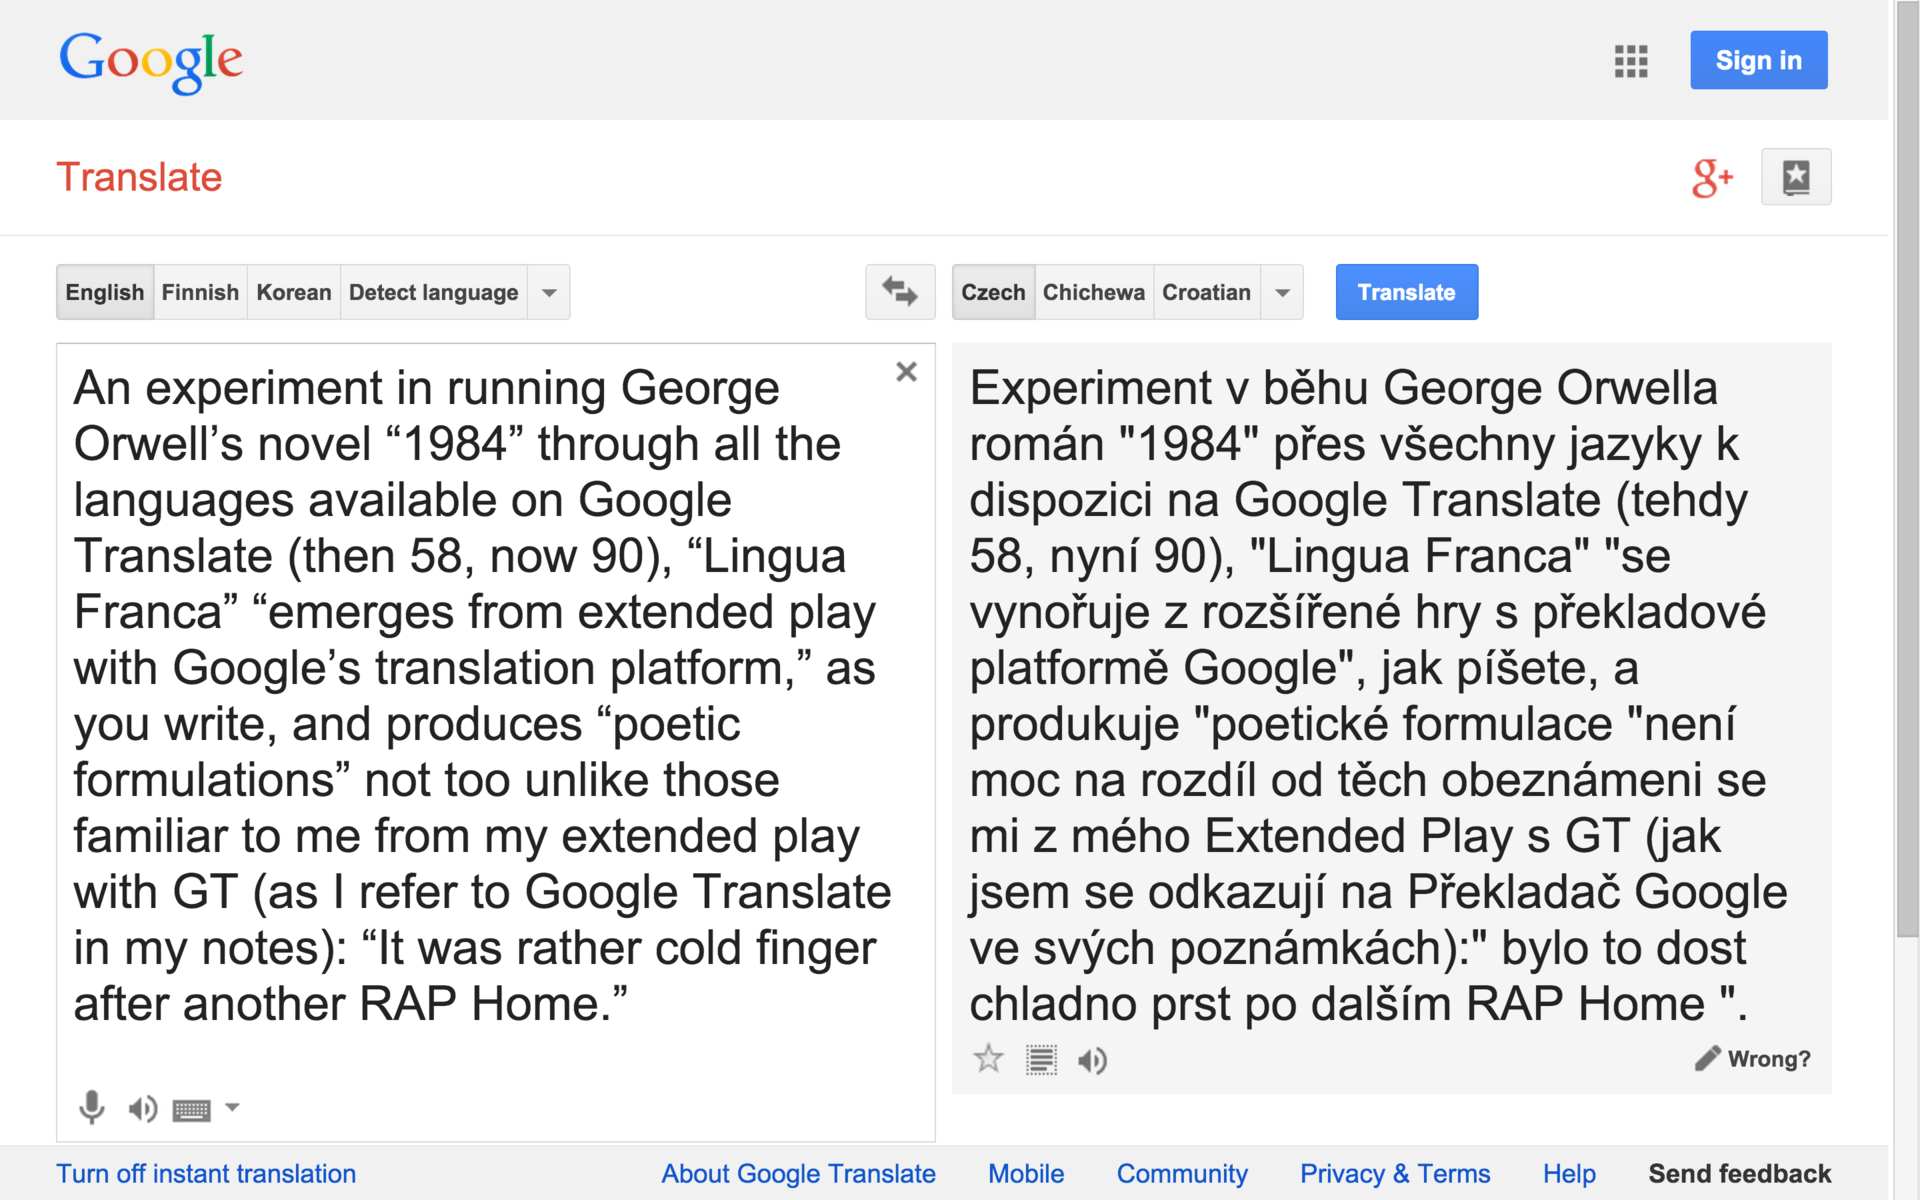
Task: Open the virtual keyboard input tool
Action: click(x=191, y=1109)
